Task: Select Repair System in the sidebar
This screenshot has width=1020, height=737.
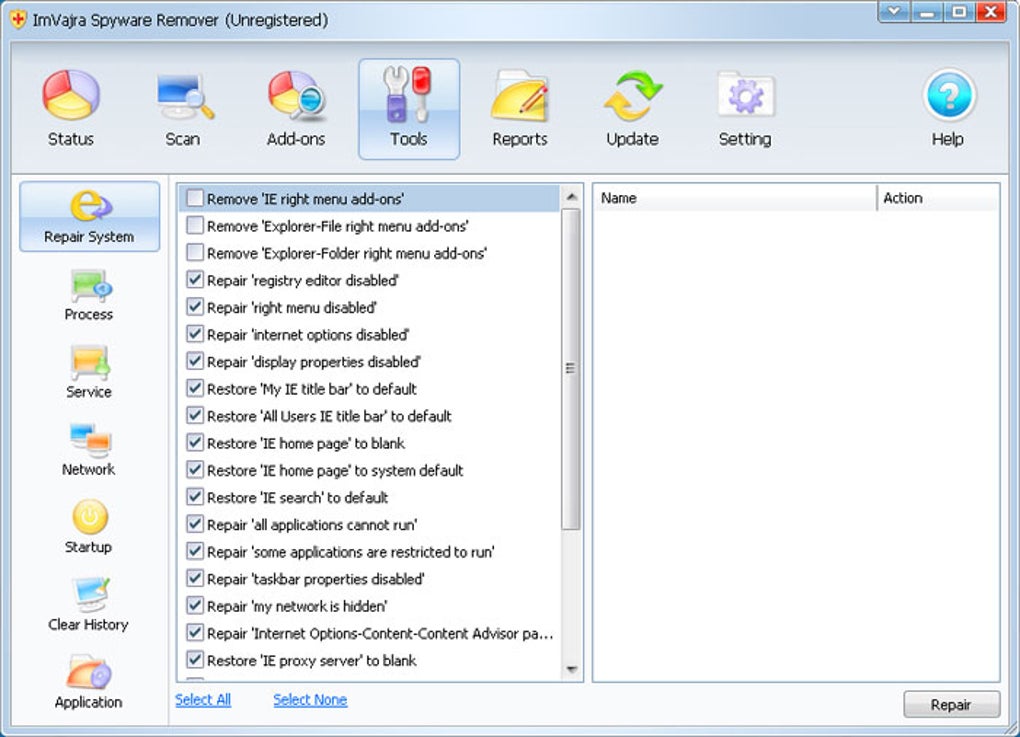Action: 90,217
